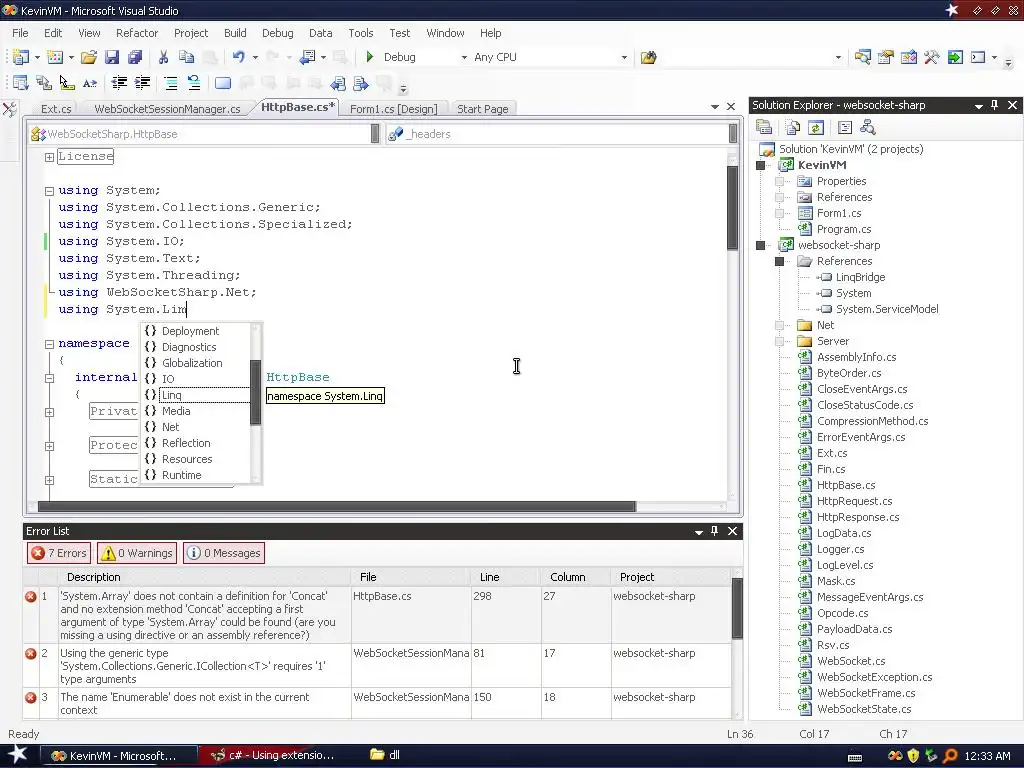This screenshot has width=1024, height=768.
Task: Refresh the Solution Explorer tree
Action: click(x=816, y=127)
